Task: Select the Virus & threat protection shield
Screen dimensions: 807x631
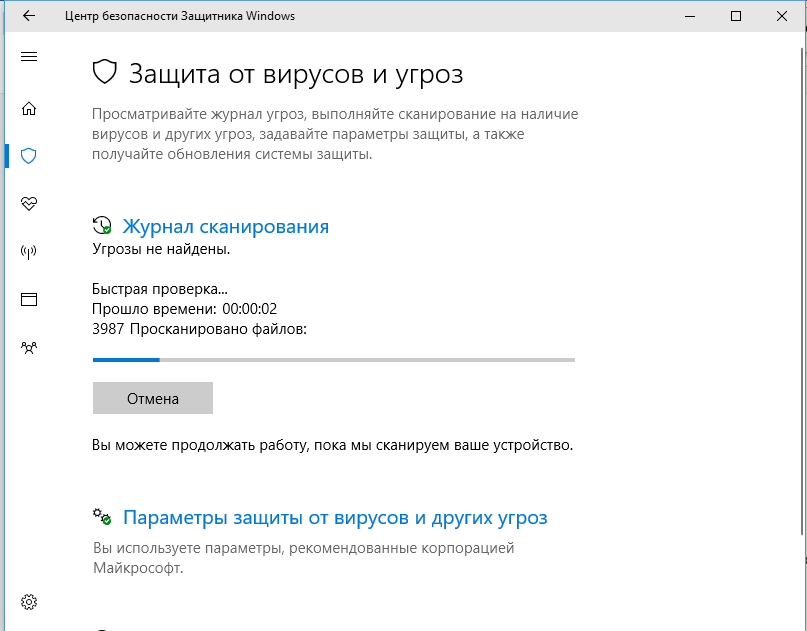Action: point(29,155)
